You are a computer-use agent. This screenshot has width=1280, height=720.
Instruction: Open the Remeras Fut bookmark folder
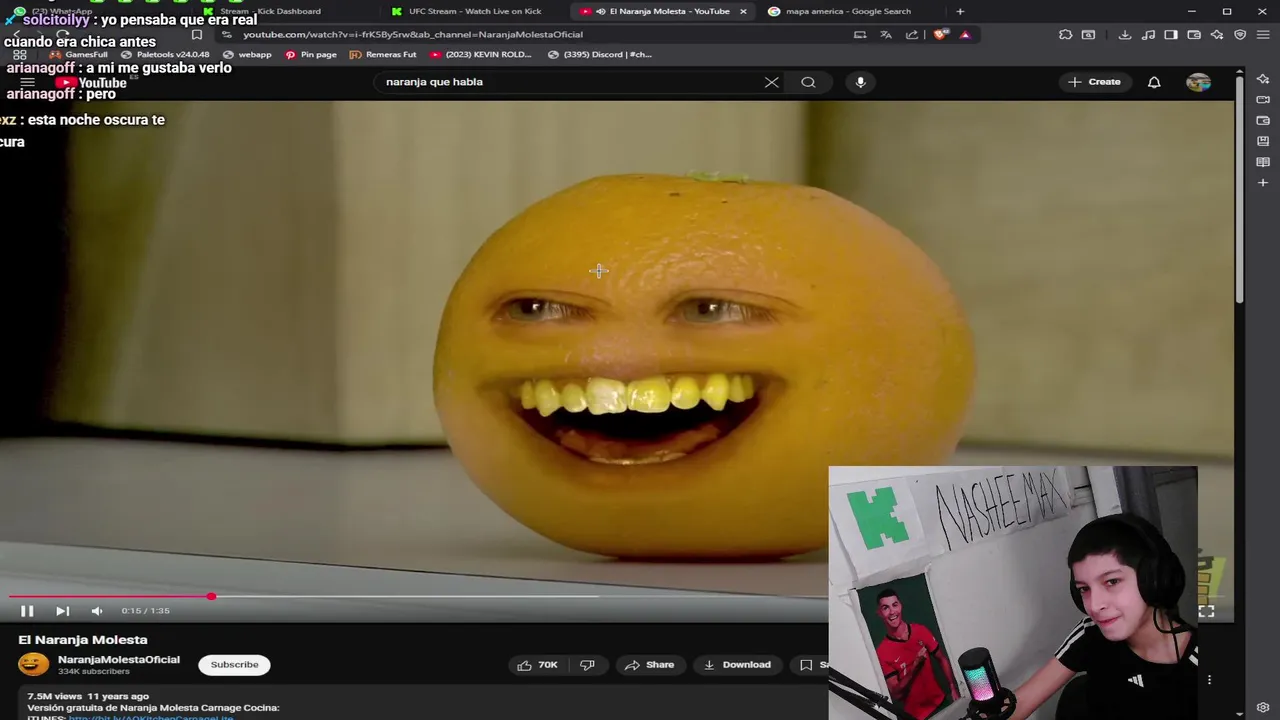tap(383, 55)
